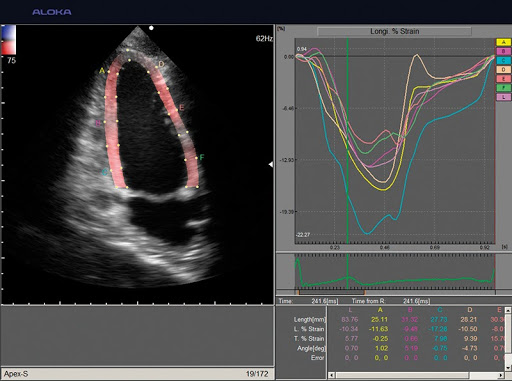This screenshot has height=381, width=512.
Task: Click the Angle[deg] row label
Action: pyautogui.click(x=311, y=348)
